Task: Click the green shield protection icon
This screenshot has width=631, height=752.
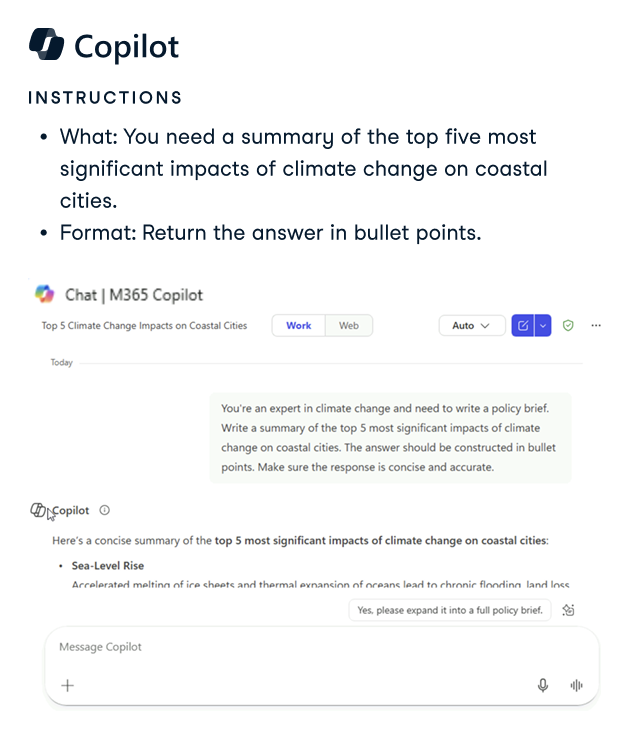Action: (x=568, y=326)
